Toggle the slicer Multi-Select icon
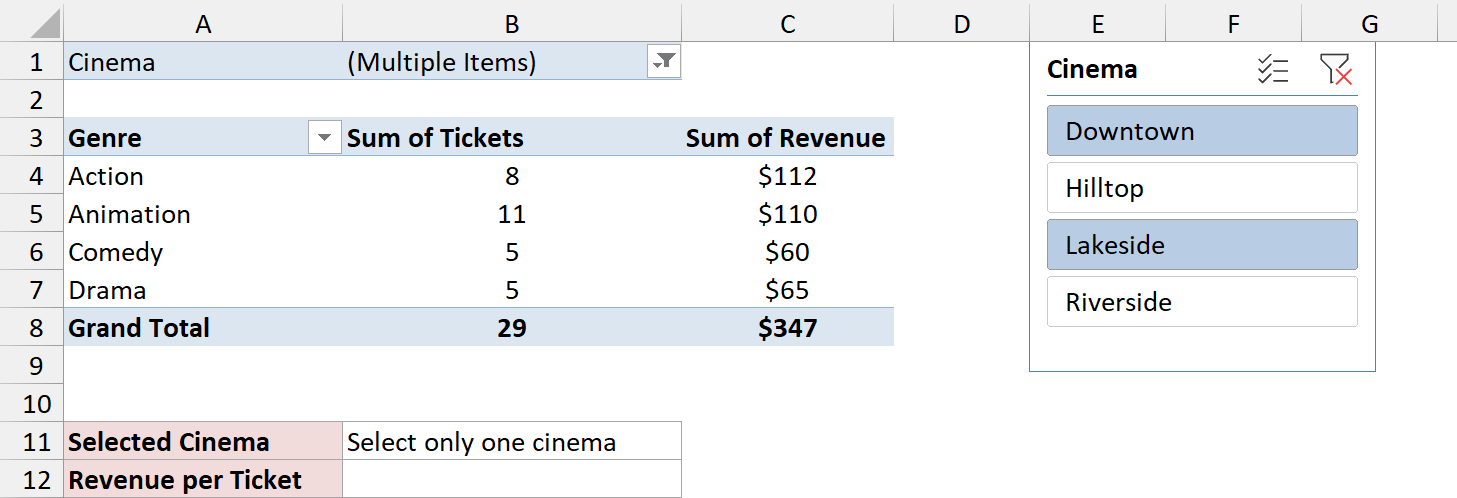Viewport: 1457px width, 498px height. 1273,70
